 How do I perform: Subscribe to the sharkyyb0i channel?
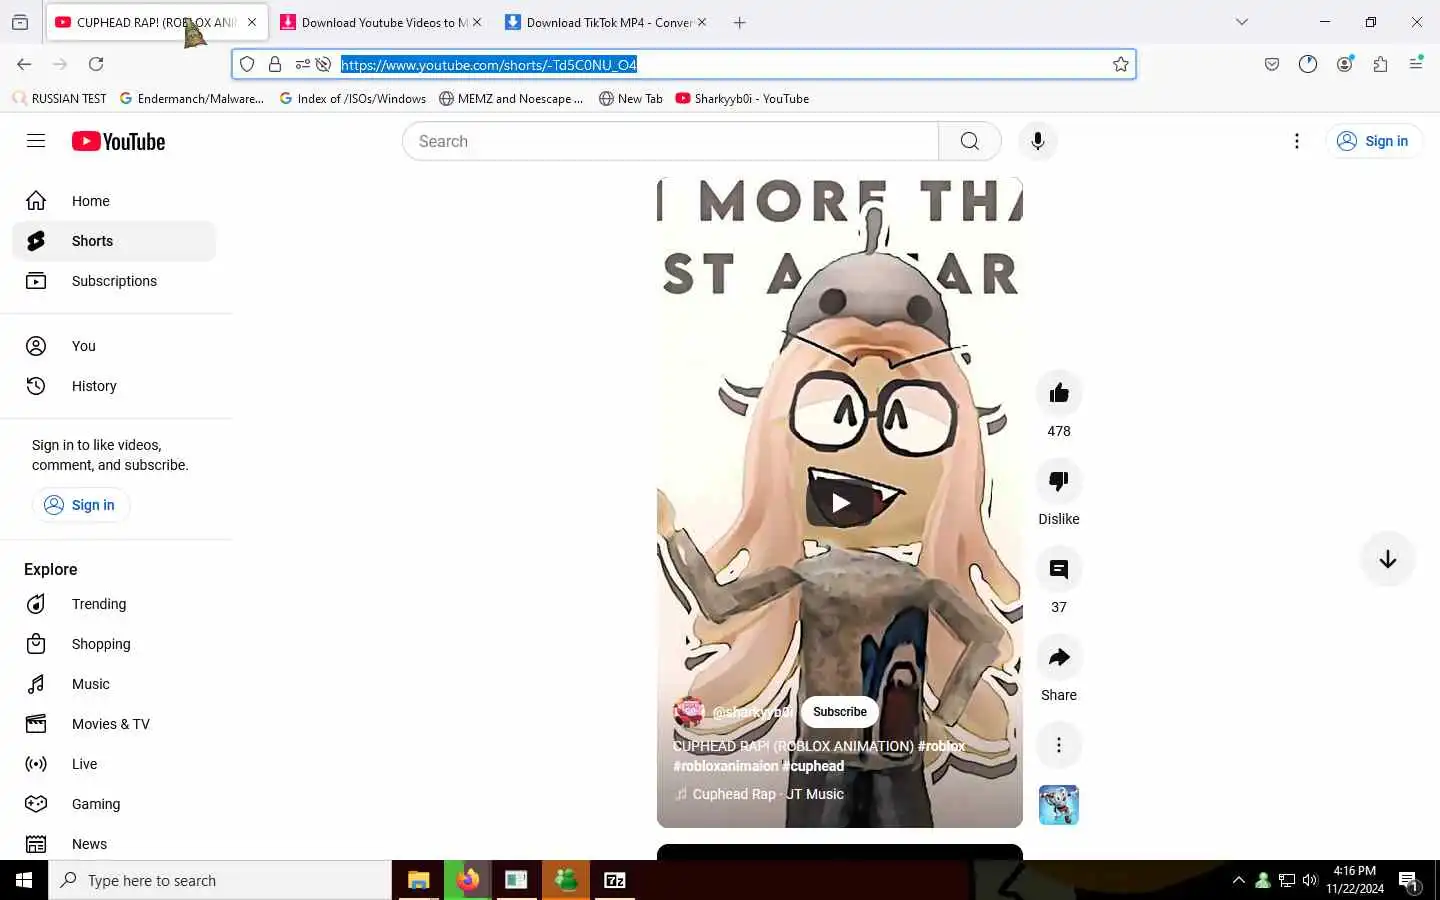[840, 712]
